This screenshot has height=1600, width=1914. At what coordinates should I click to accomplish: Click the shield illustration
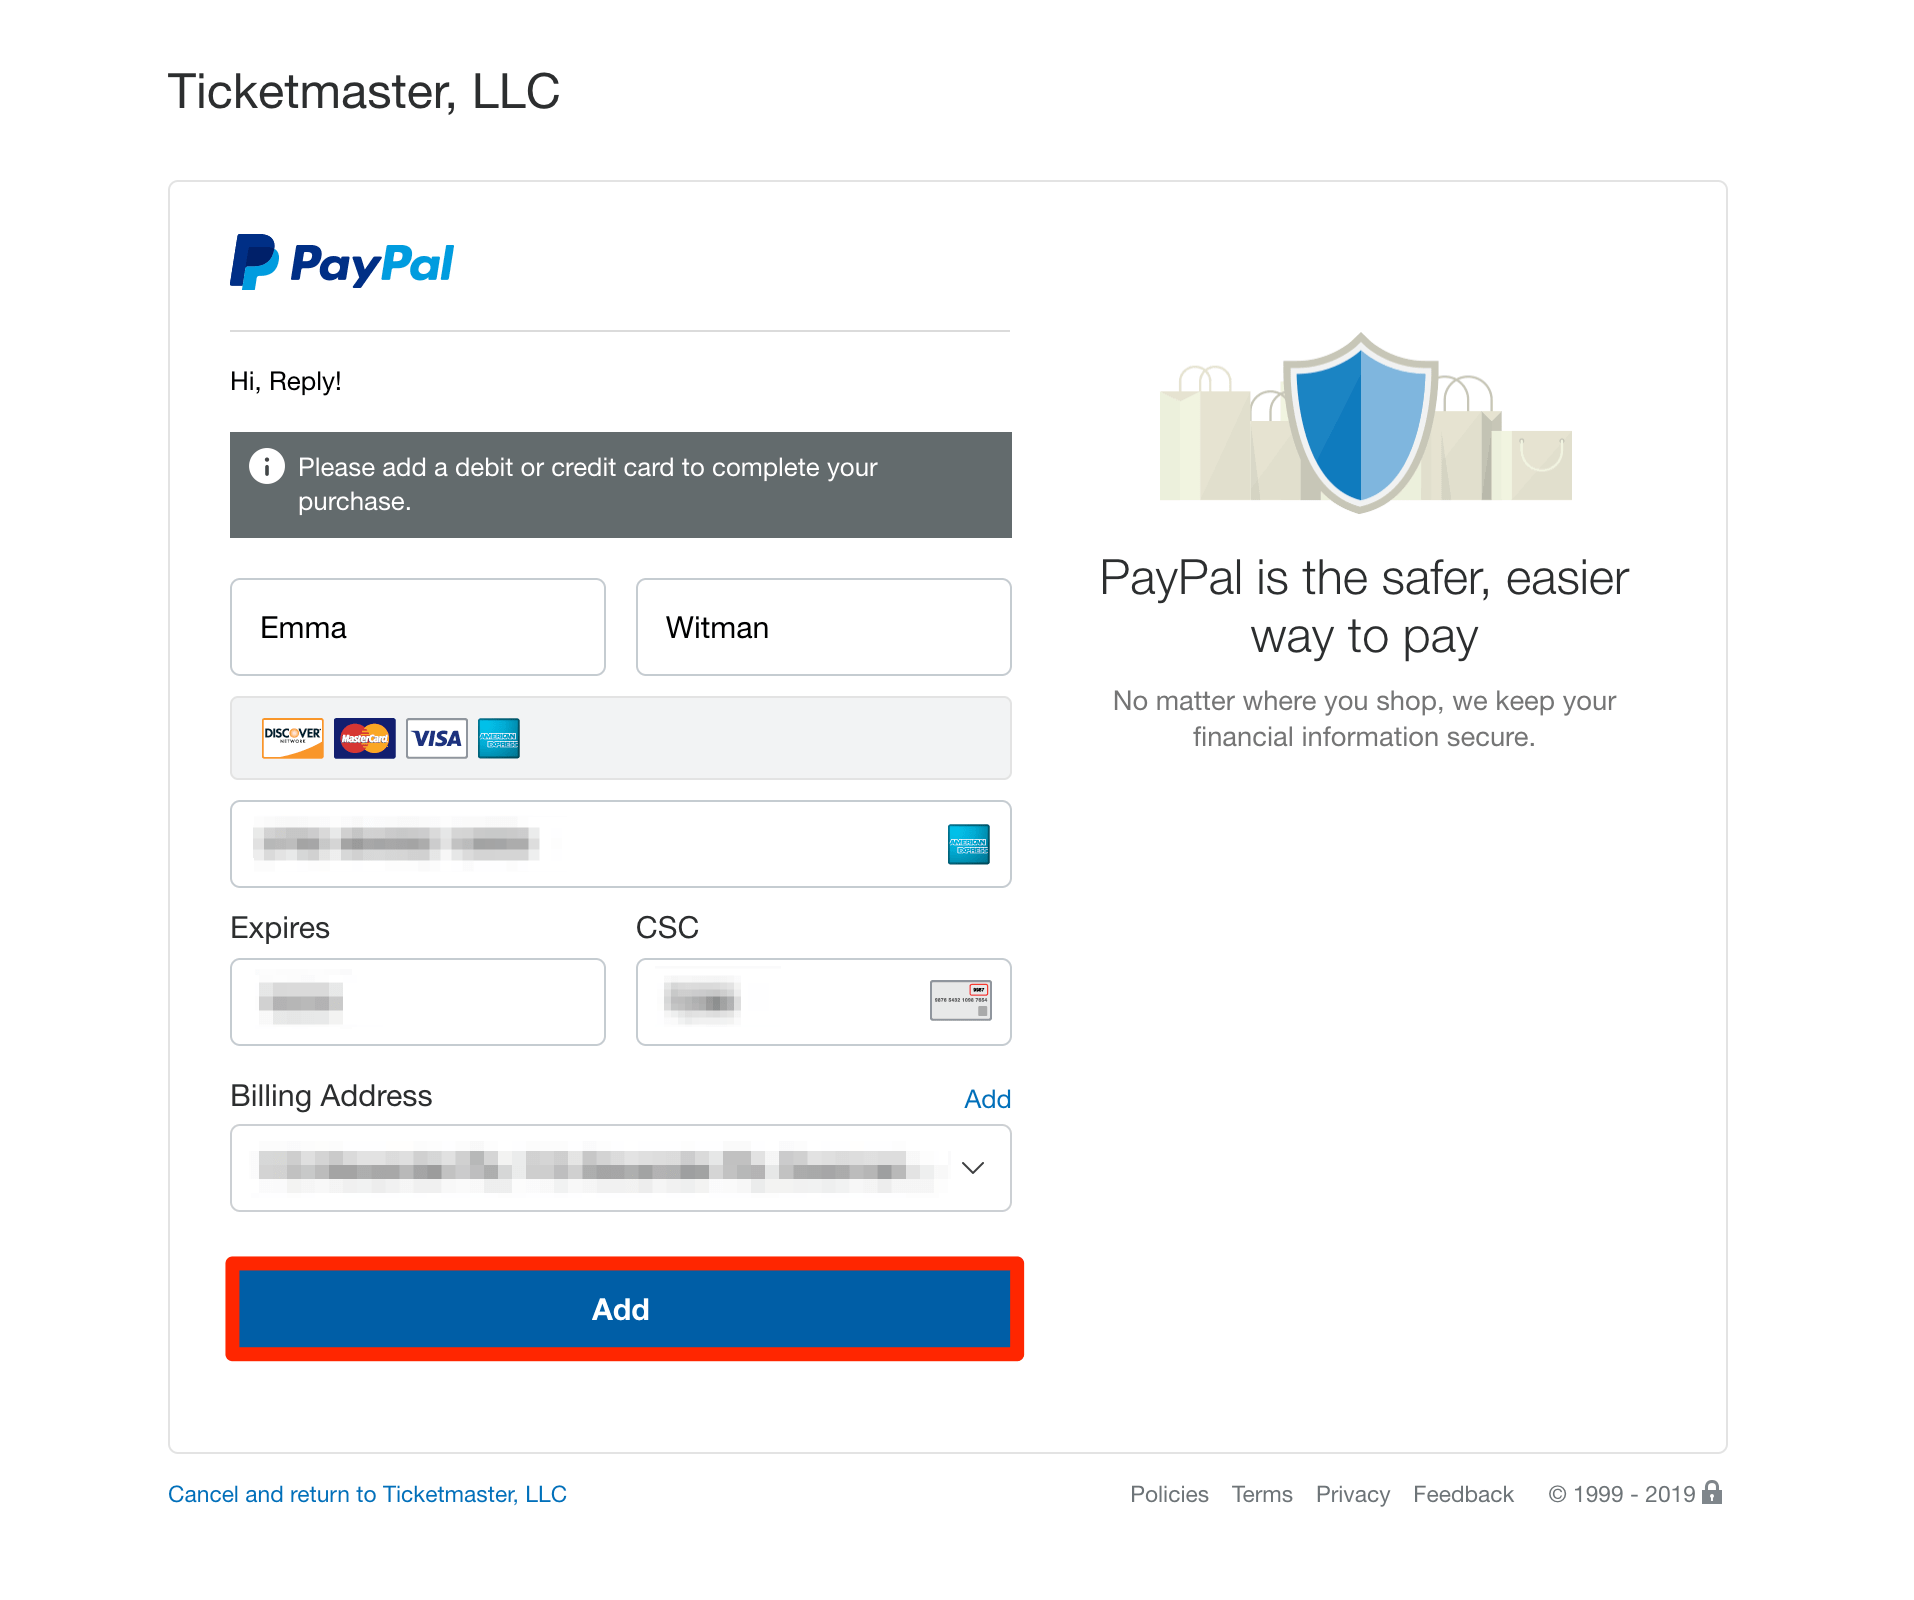coord(1361,422)
